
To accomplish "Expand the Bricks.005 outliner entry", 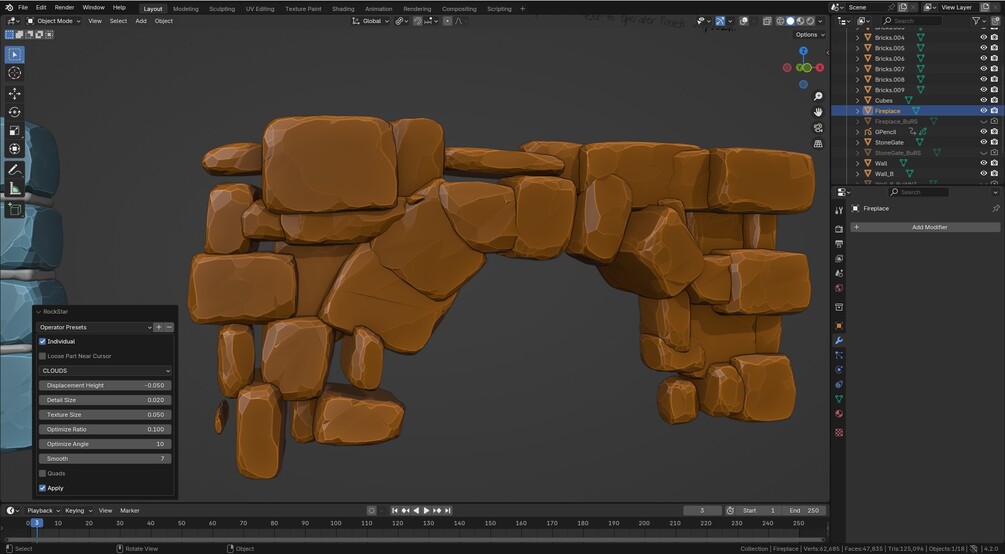I will (x=858, y=48).
